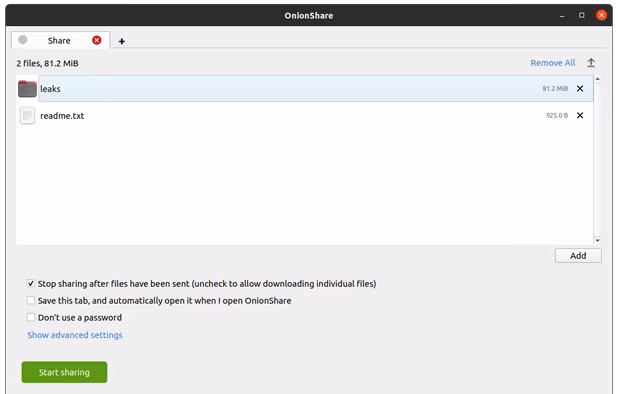Remove readme.txt with its X icon

580,115
